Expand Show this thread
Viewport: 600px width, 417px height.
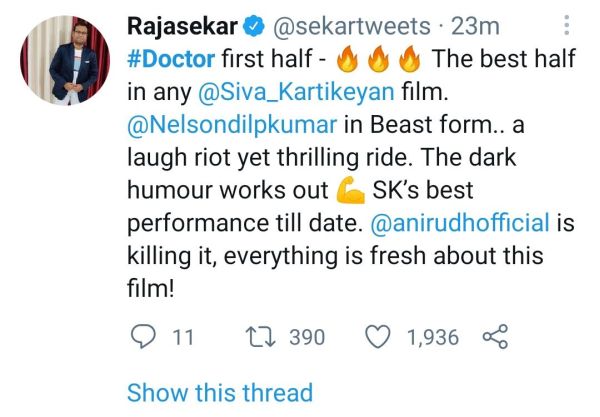220,392
